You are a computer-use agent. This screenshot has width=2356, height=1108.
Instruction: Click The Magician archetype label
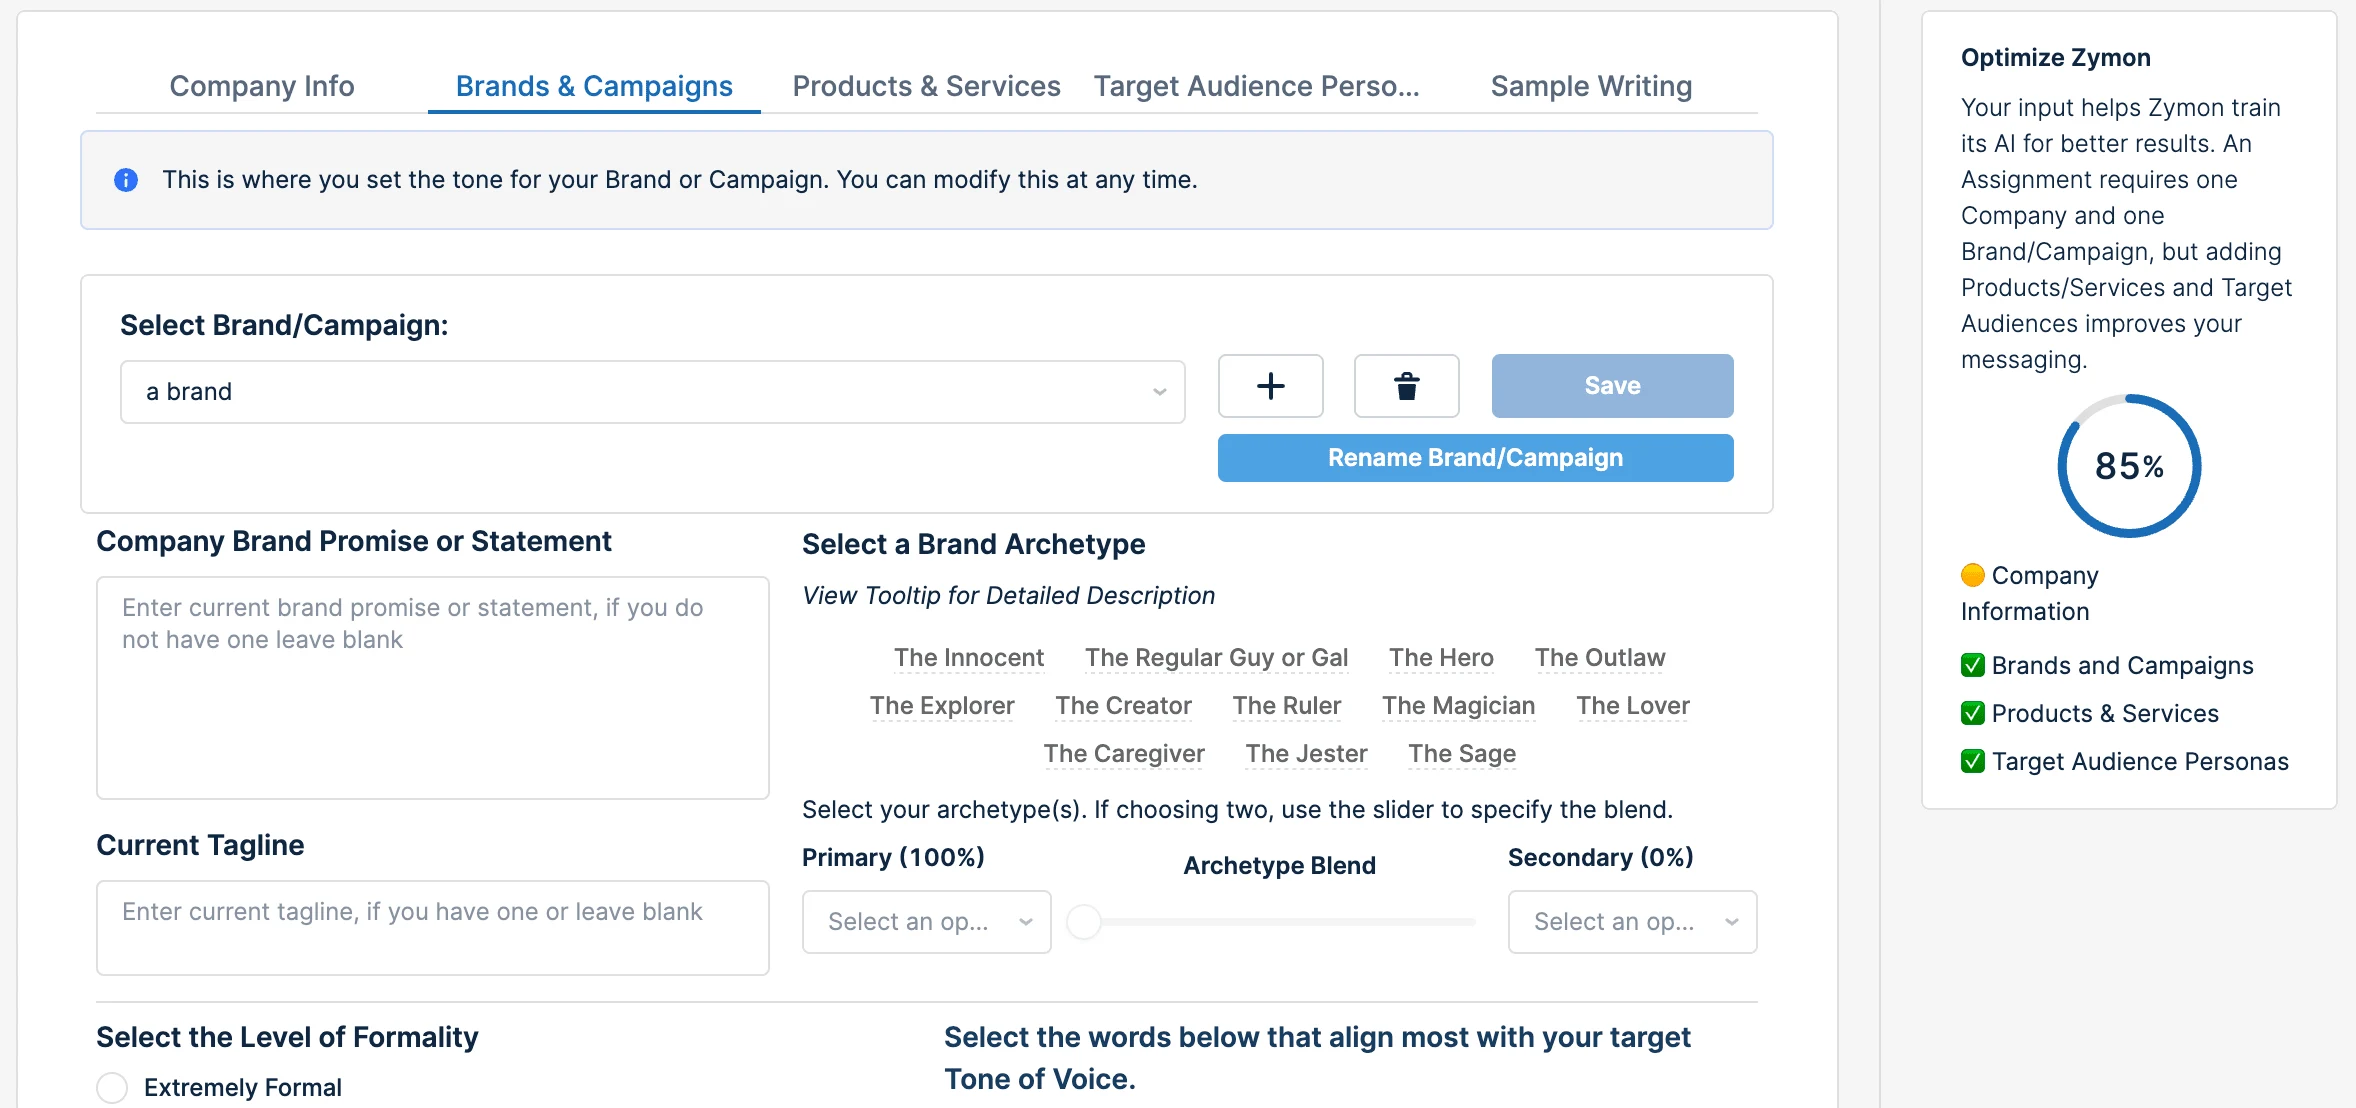pos(1458,706)
